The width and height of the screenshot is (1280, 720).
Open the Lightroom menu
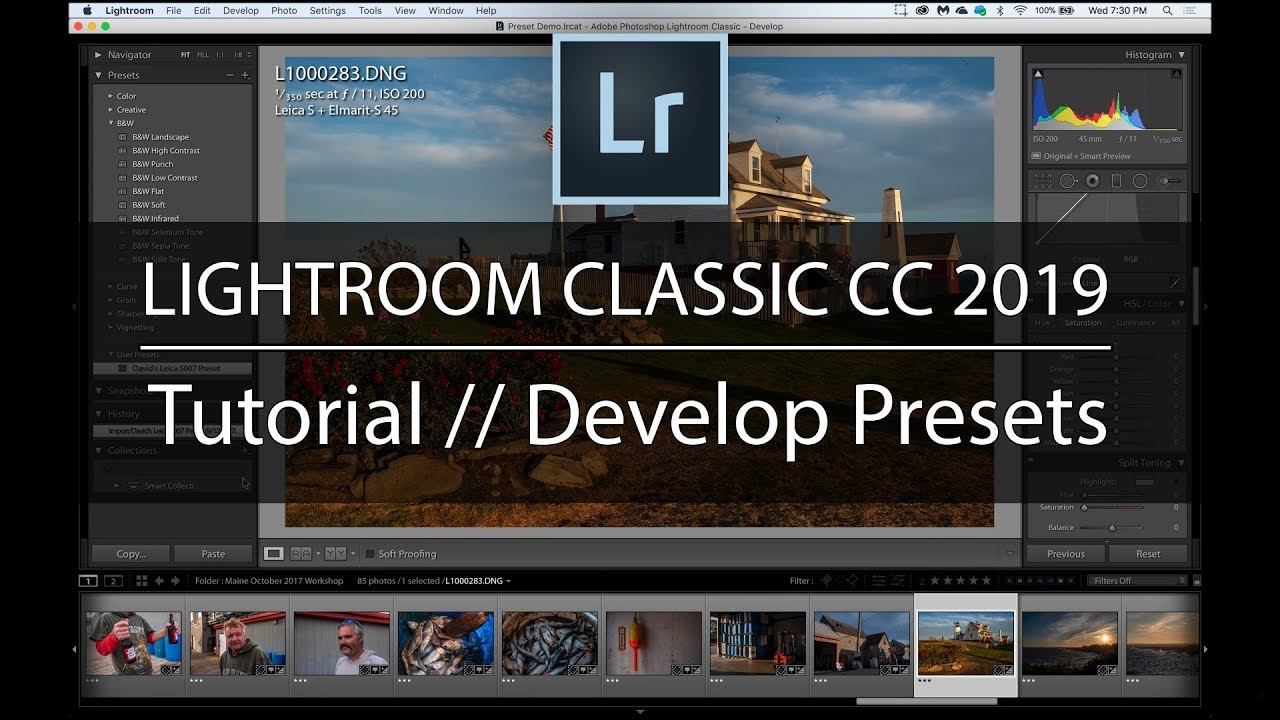coord(129,10)
